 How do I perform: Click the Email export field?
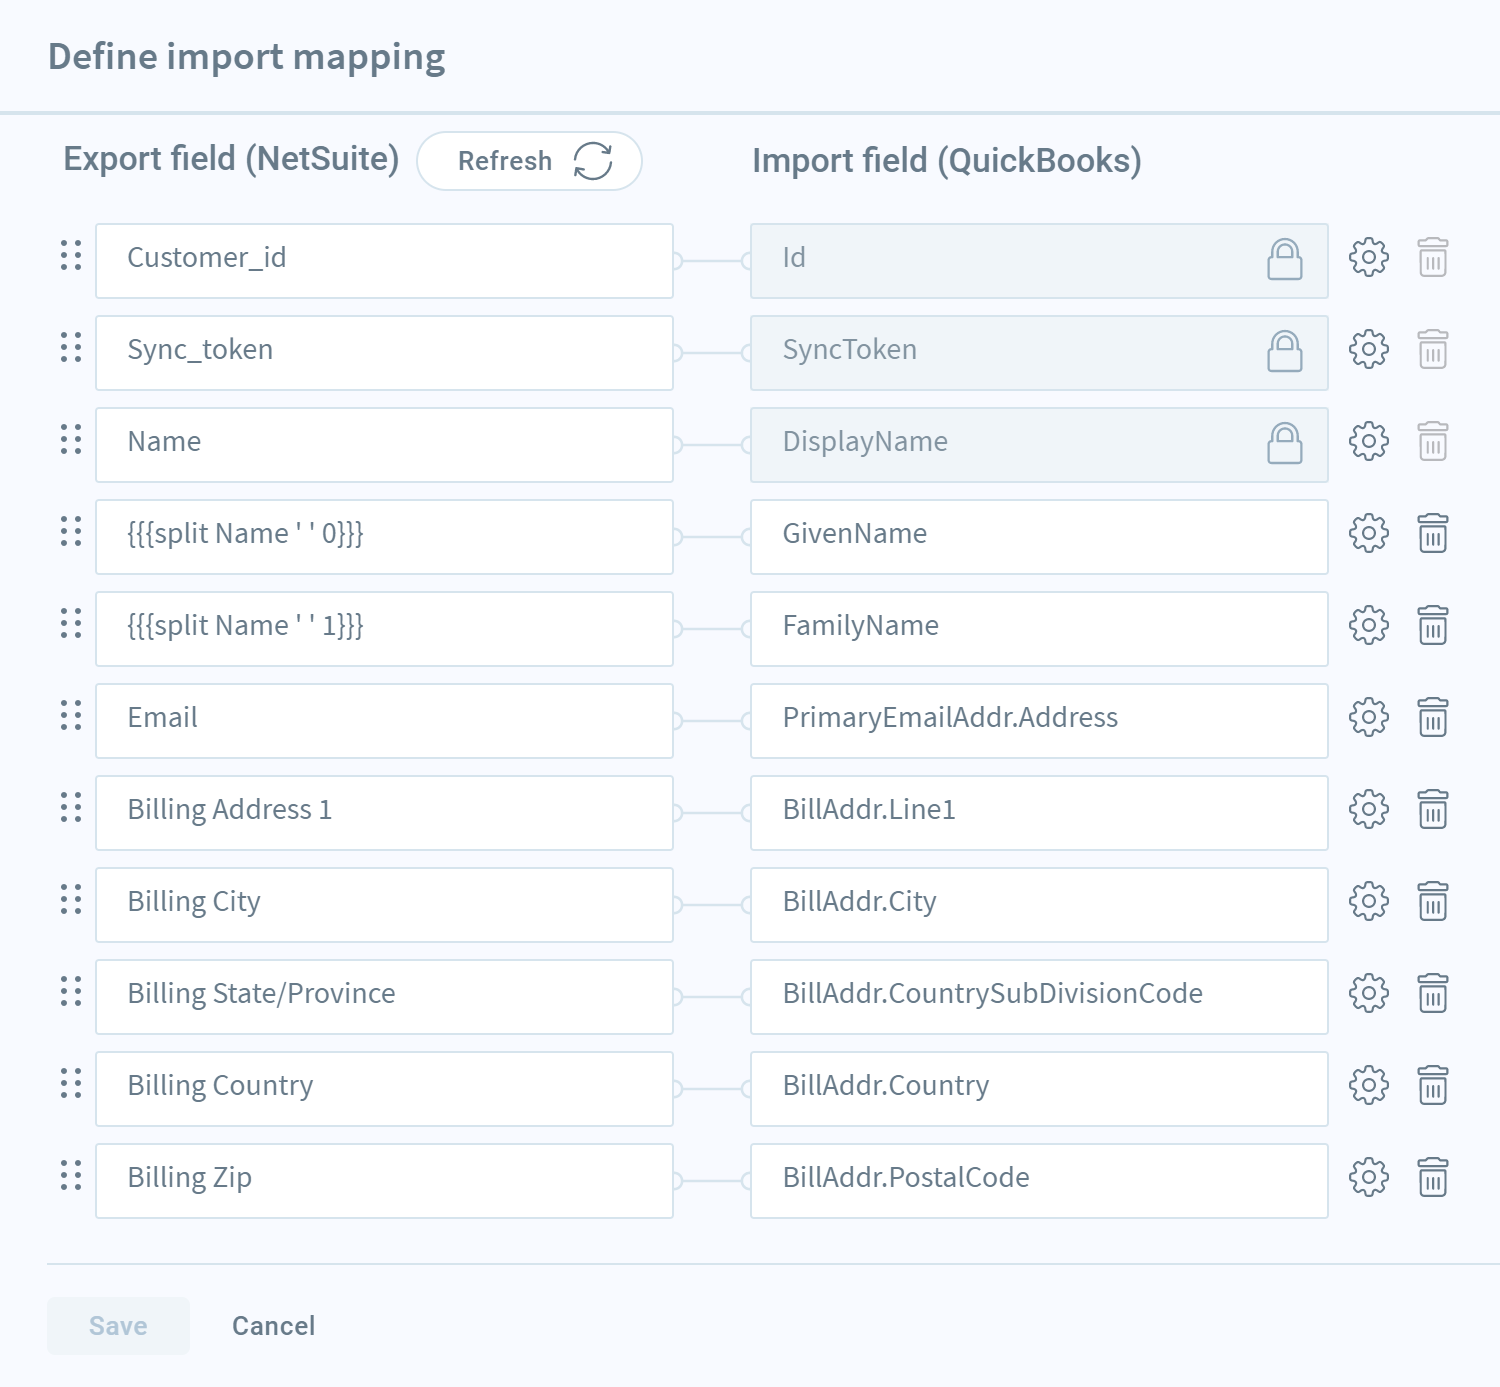click(384, 721)
